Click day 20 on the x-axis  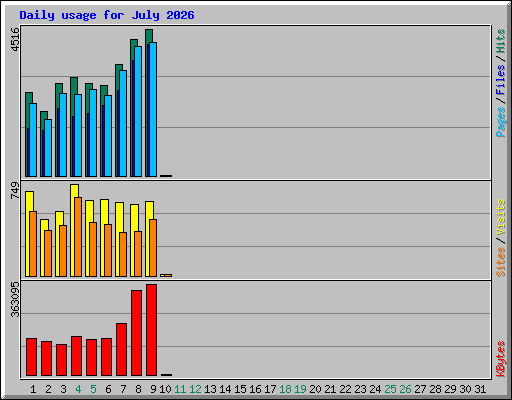[315, 389]
